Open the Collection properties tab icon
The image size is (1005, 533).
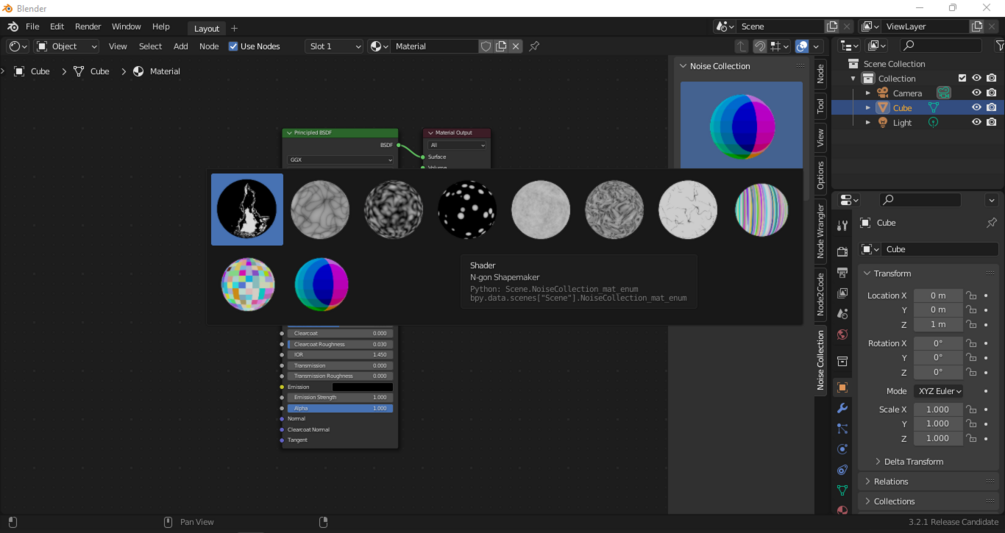pyautogui.click(x=842, y=361)
